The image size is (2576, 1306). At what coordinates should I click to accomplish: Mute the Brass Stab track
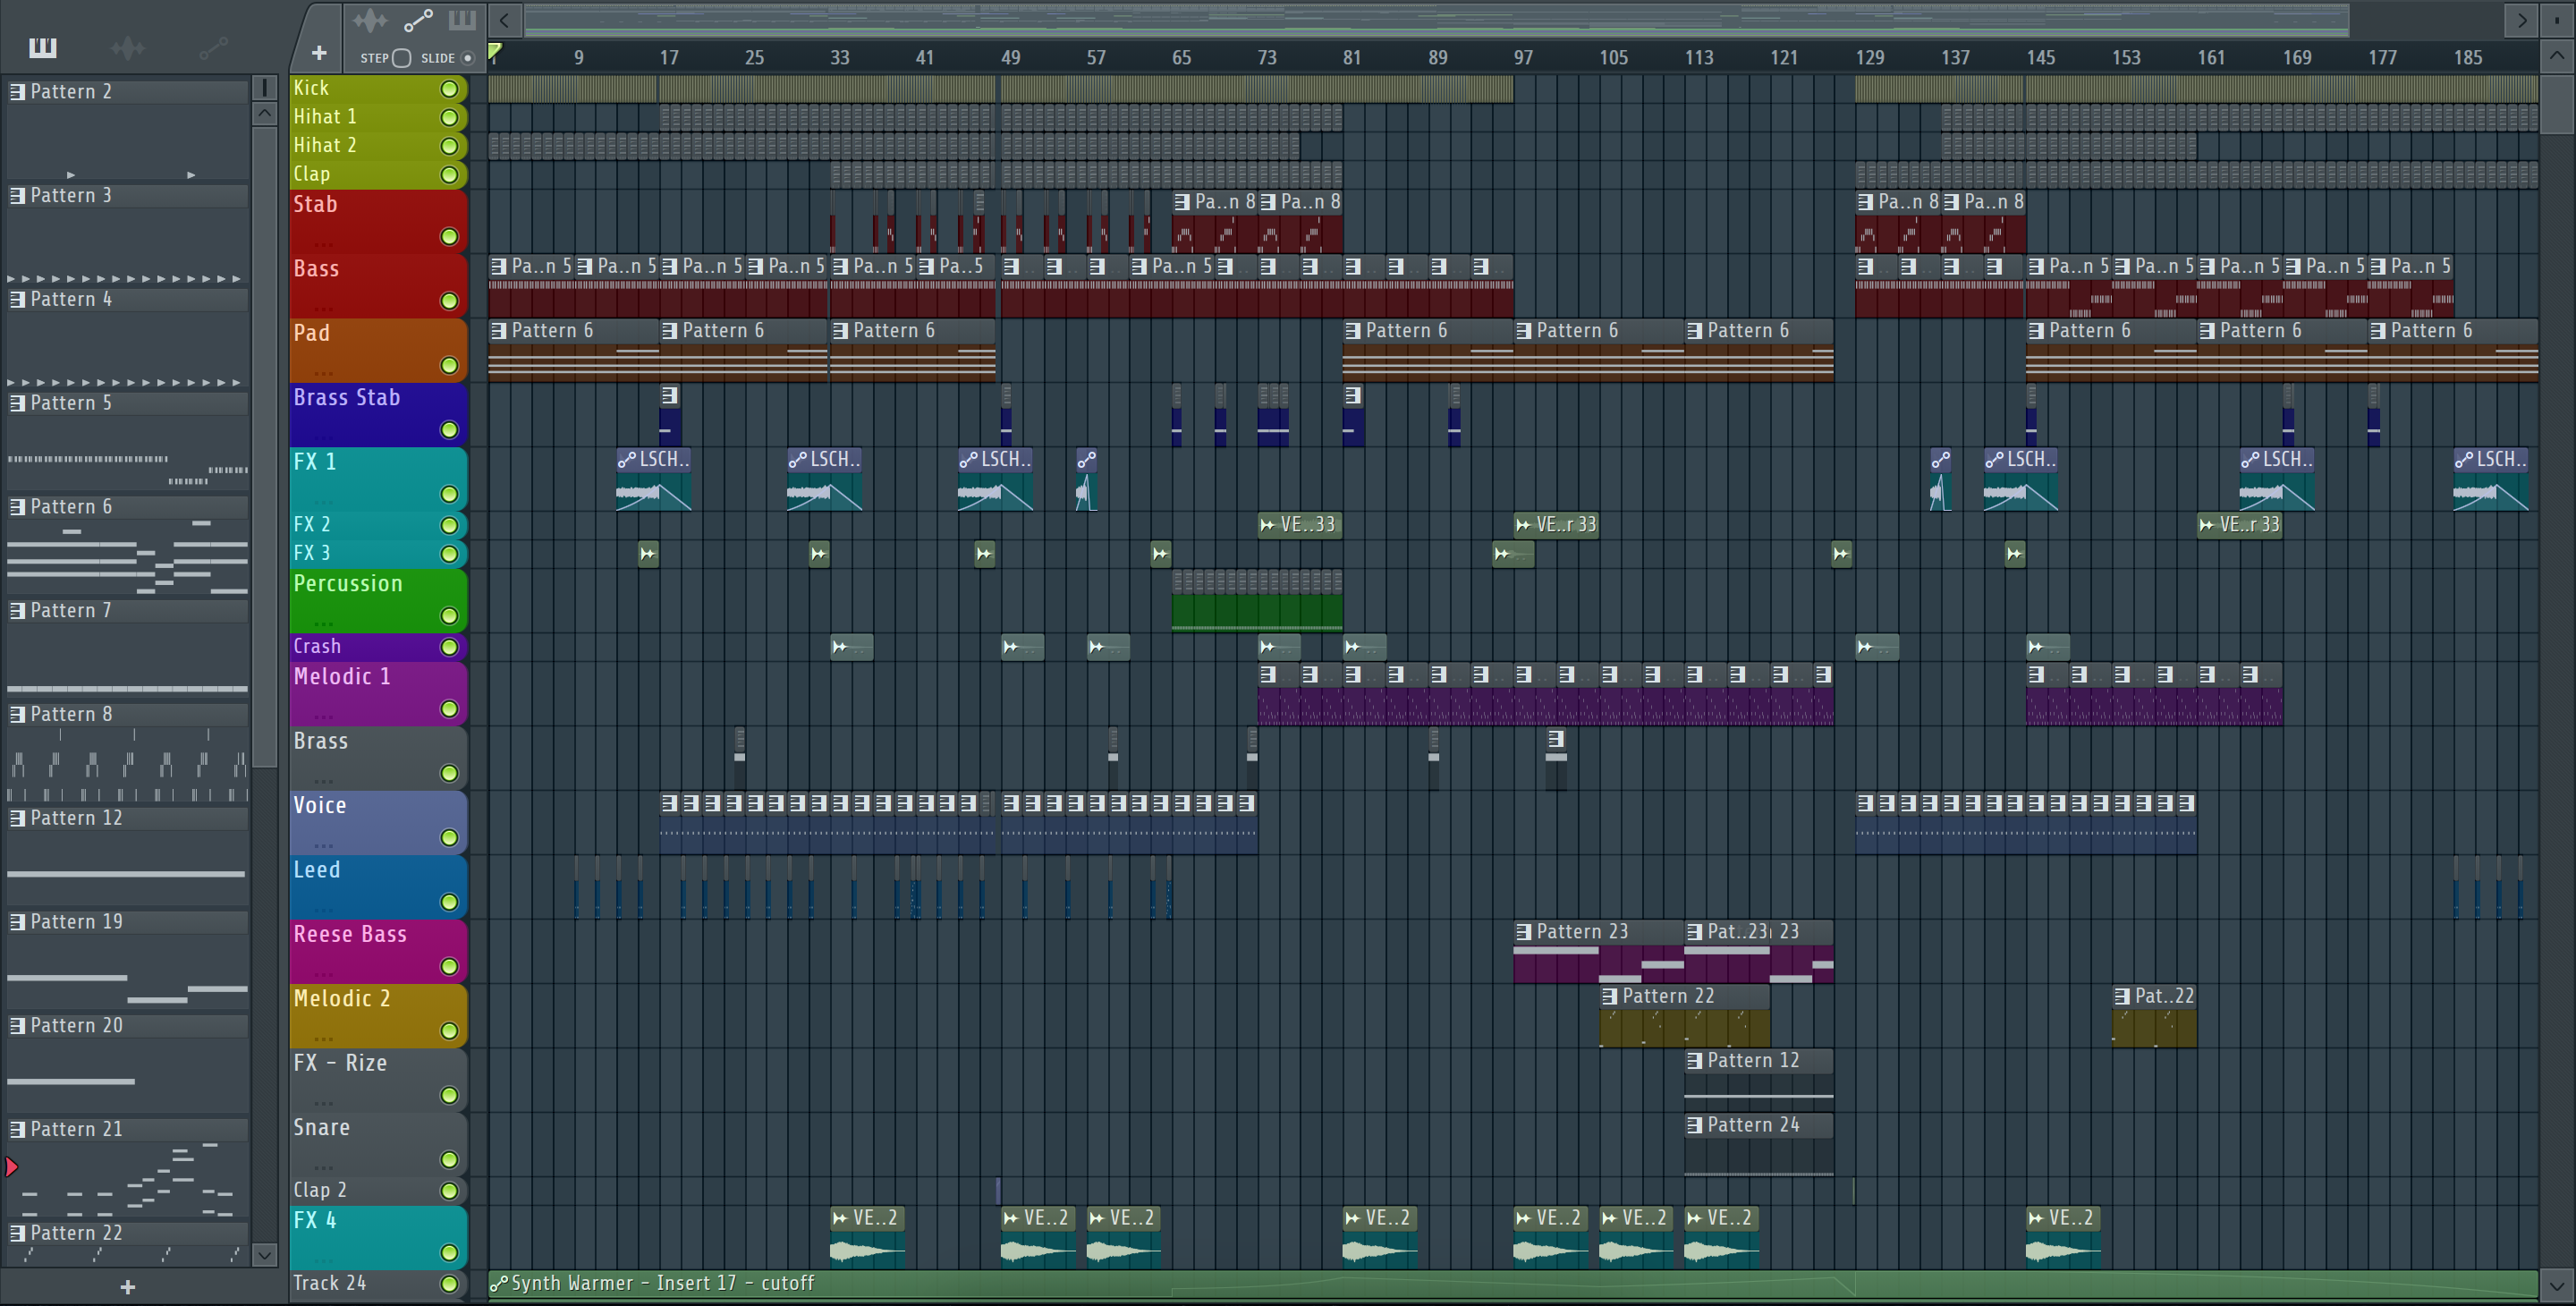450,430
